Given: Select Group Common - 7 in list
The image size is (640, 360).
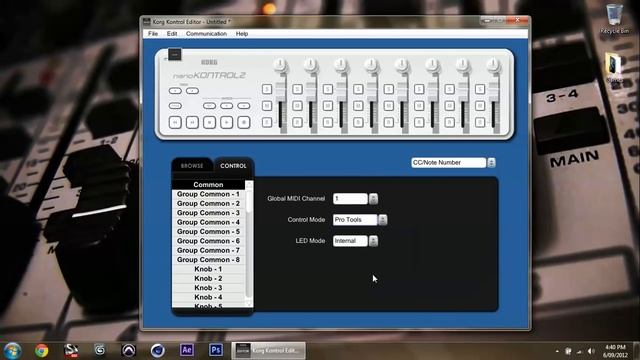Looking at the screenshot, I should (x=208, y=250).
